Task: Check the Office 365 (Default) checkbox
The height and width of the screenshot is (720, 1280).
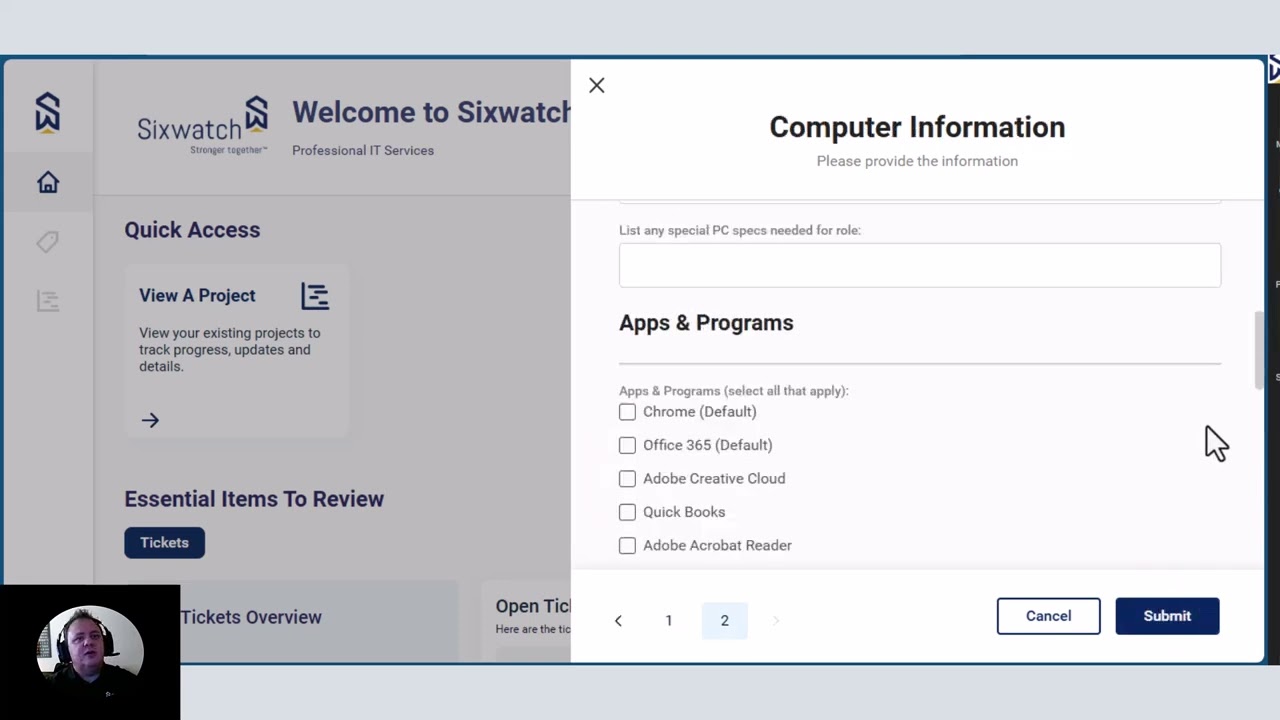Action: click(x=627, y=445)
